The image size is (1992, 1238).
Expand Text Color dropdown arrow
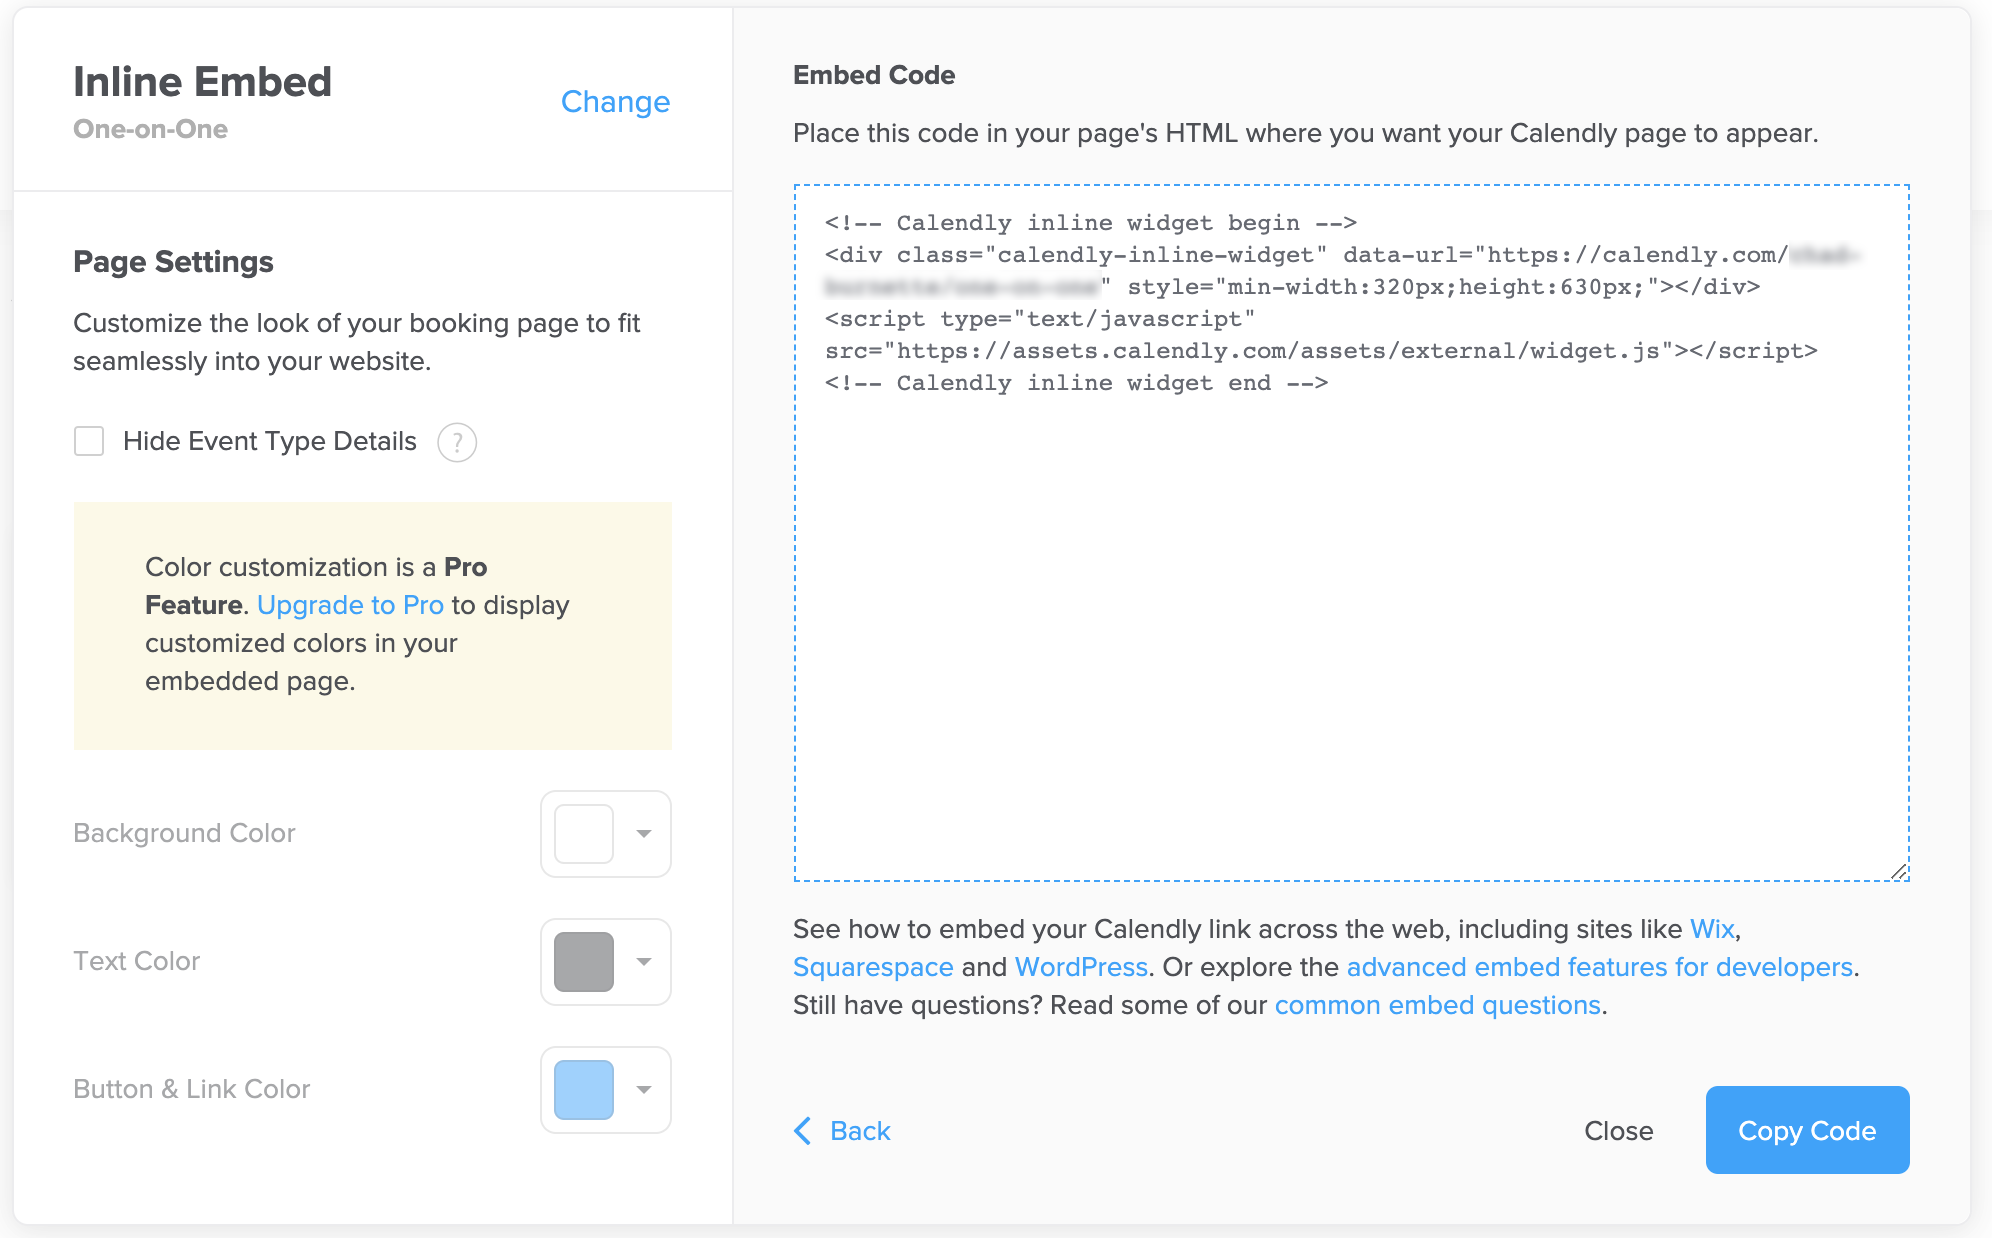coord(644,961)
